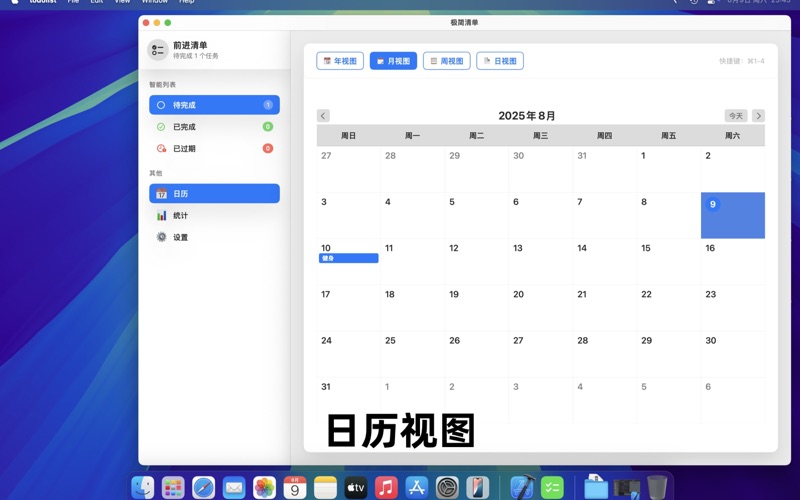Open the 健身 event on August 10
Screen dimensions: 800x500
[349, 258]
